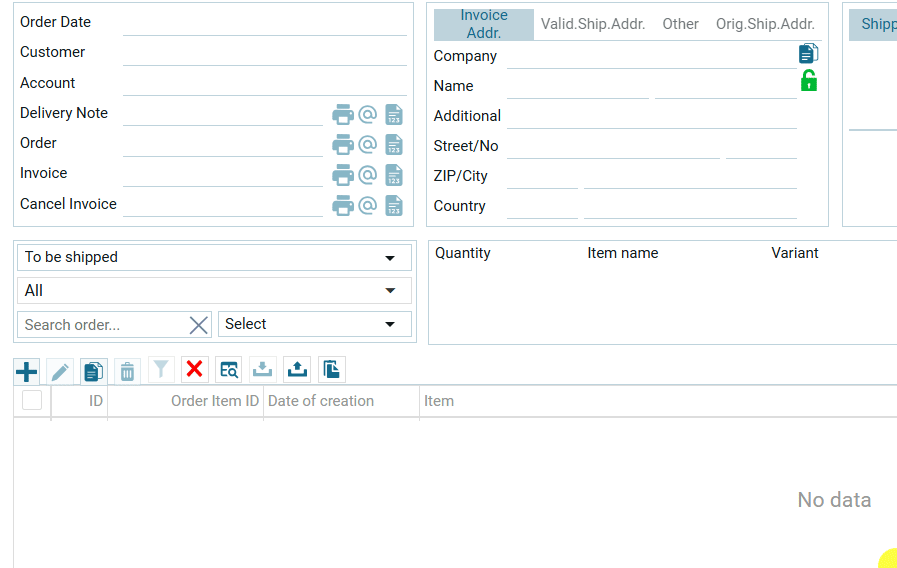
Task: Copy company address with document icon
Action: click(808, 54)
